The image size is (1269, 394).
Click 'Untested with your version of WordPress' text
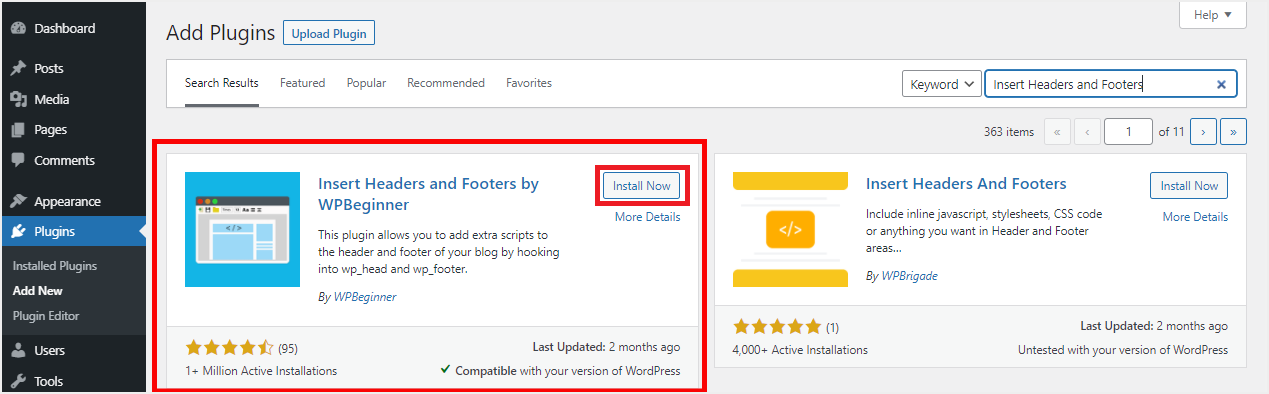point(1123,350)
